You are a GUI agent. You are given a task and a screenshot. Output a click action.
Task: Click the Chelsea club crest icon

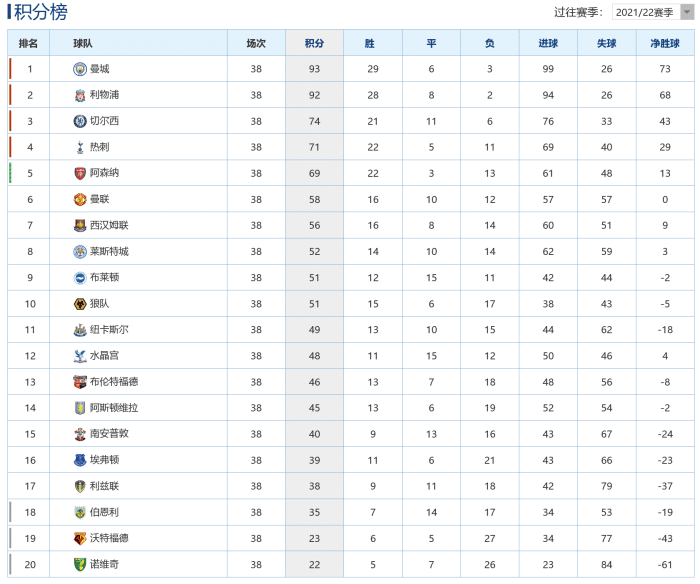(80, 121)
